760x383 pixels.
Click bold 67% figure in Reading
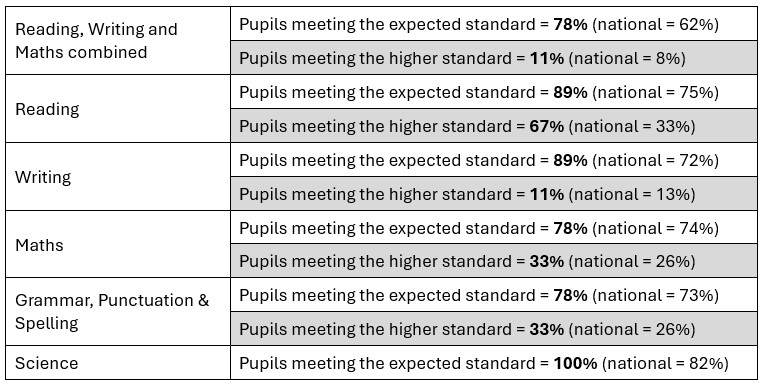547,126
